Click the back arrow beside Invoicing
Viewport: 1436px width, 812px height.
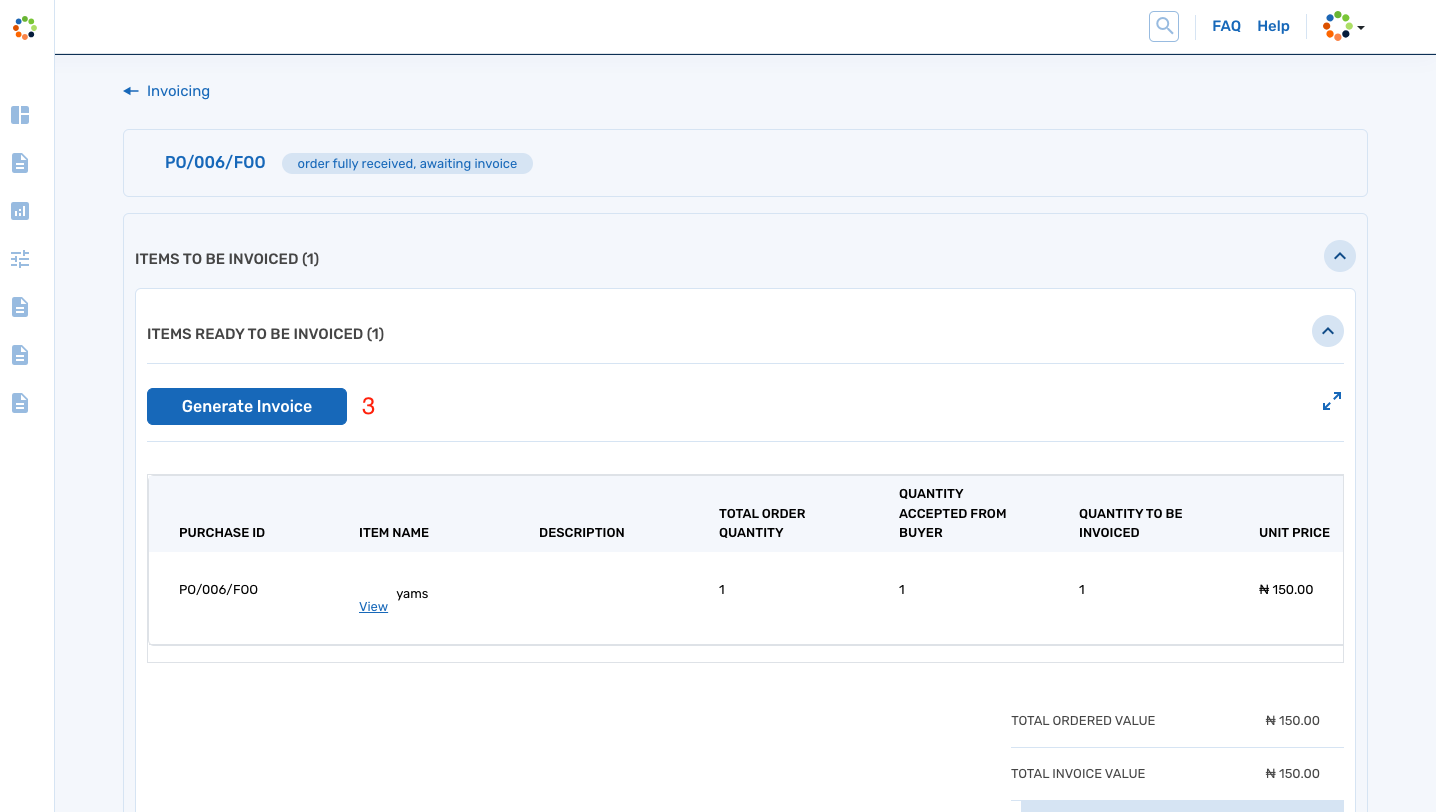[x=131, y=91]
